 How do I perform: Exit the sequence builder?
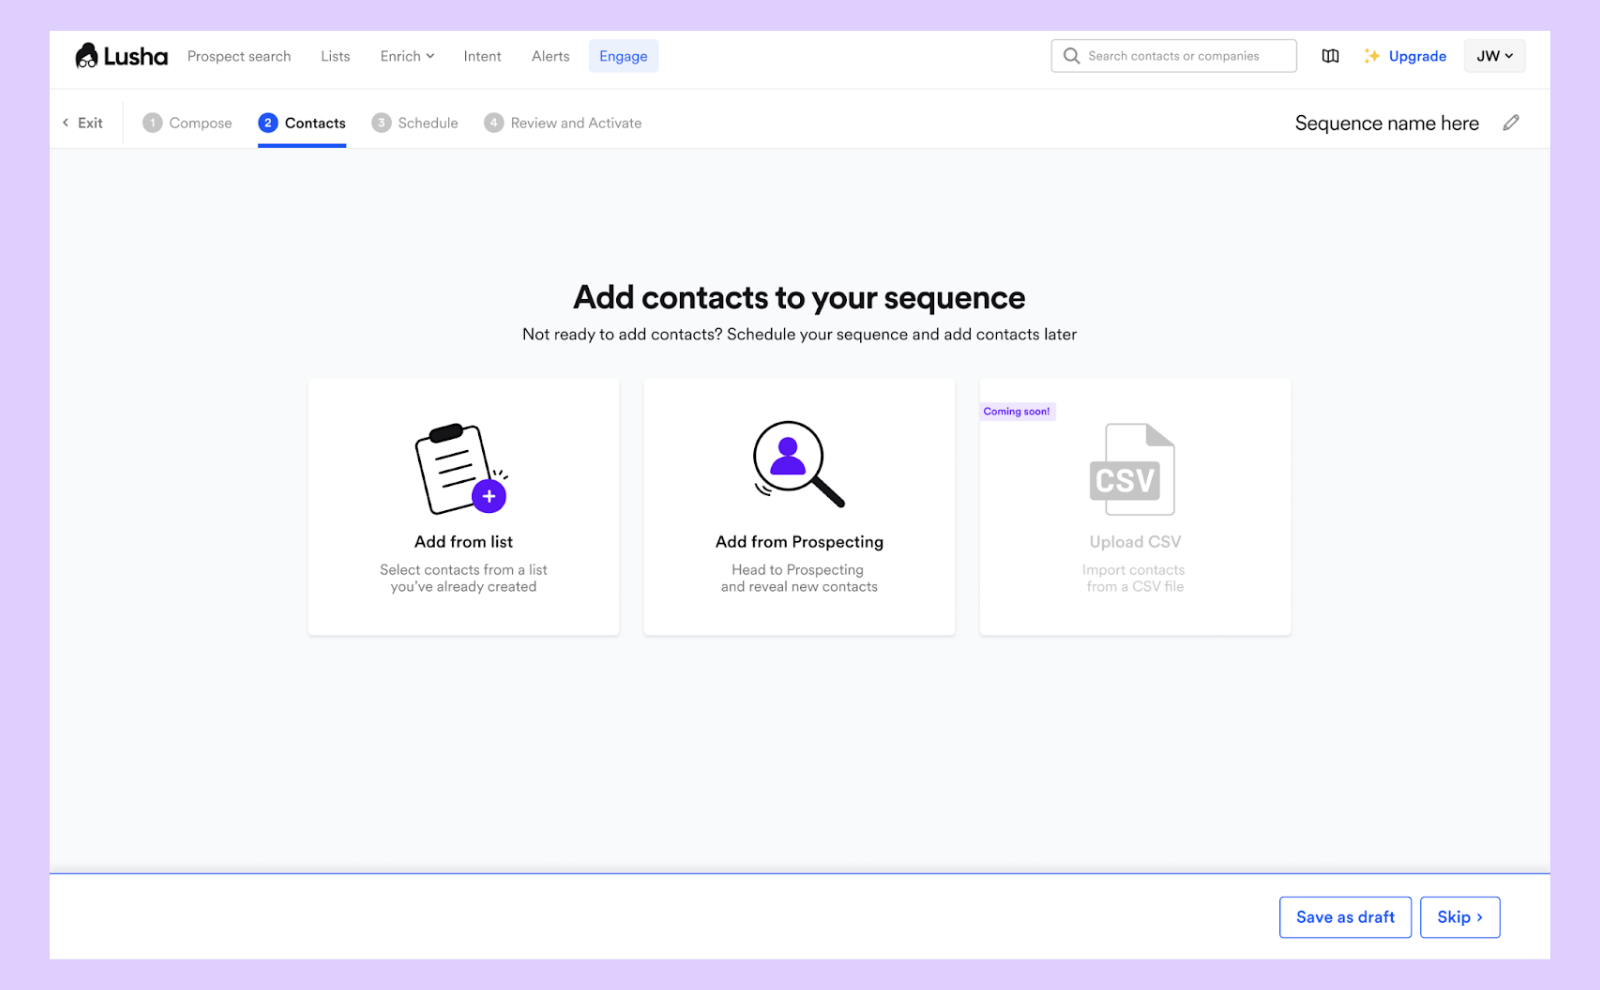point(83,123)
